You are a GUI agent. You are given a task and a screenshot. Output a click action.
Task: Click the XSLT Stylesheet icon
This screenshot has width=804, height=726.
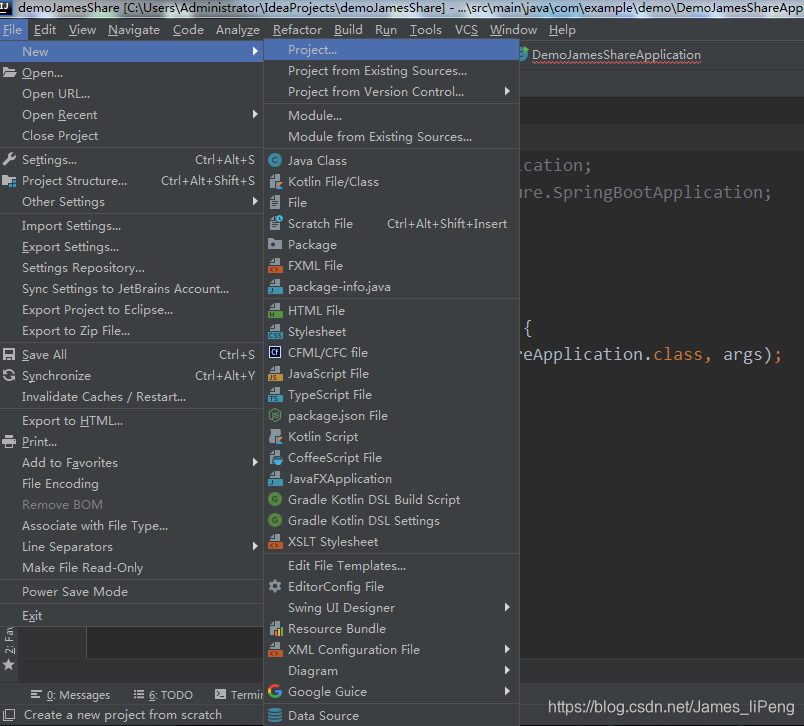(275, 541)
